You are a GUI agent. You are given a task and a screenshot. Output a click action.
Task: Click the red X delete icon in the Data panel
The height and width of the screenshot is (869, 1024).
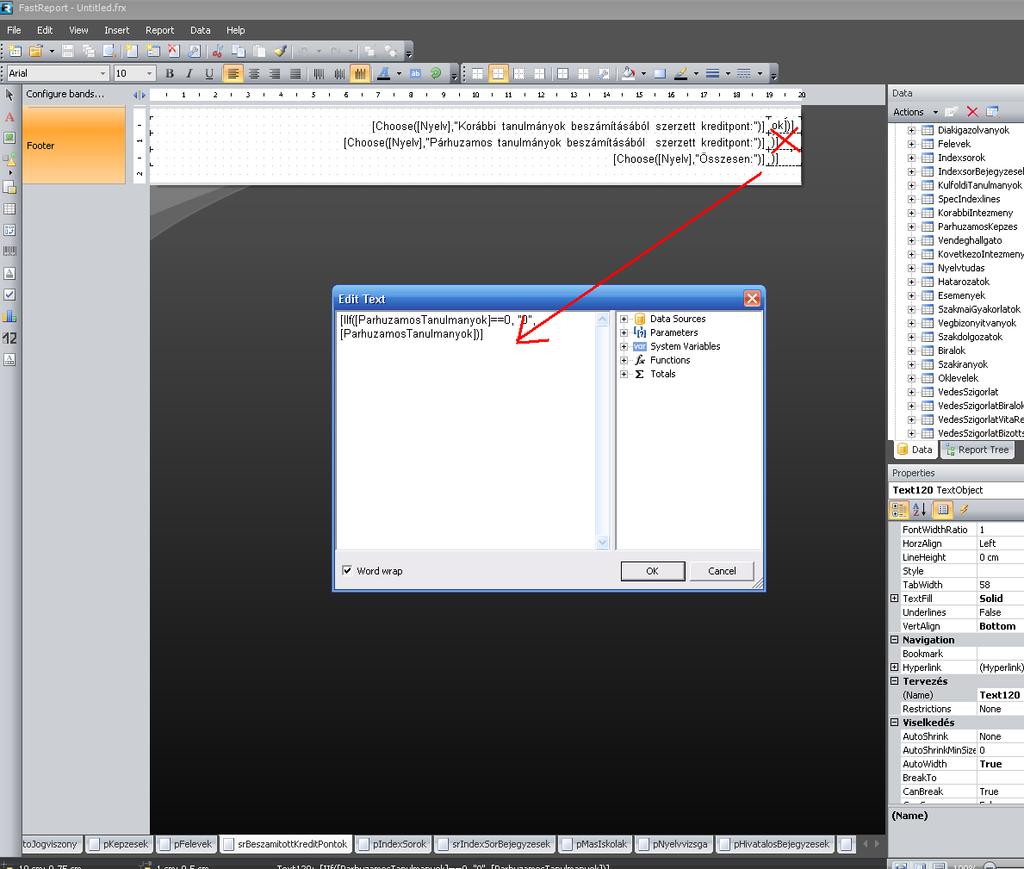[x=972, y=112]
